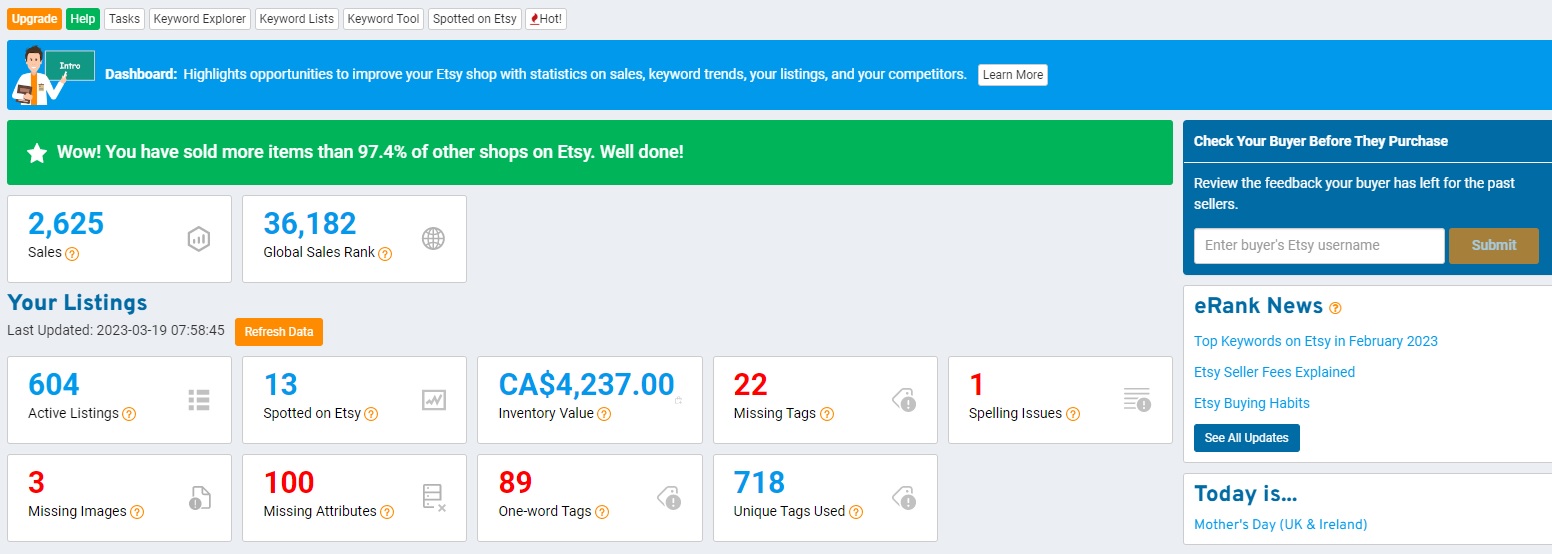The image size is (1552, 554).
Task: Click the CA$4,237.00 inventory value
Action: 587,384
